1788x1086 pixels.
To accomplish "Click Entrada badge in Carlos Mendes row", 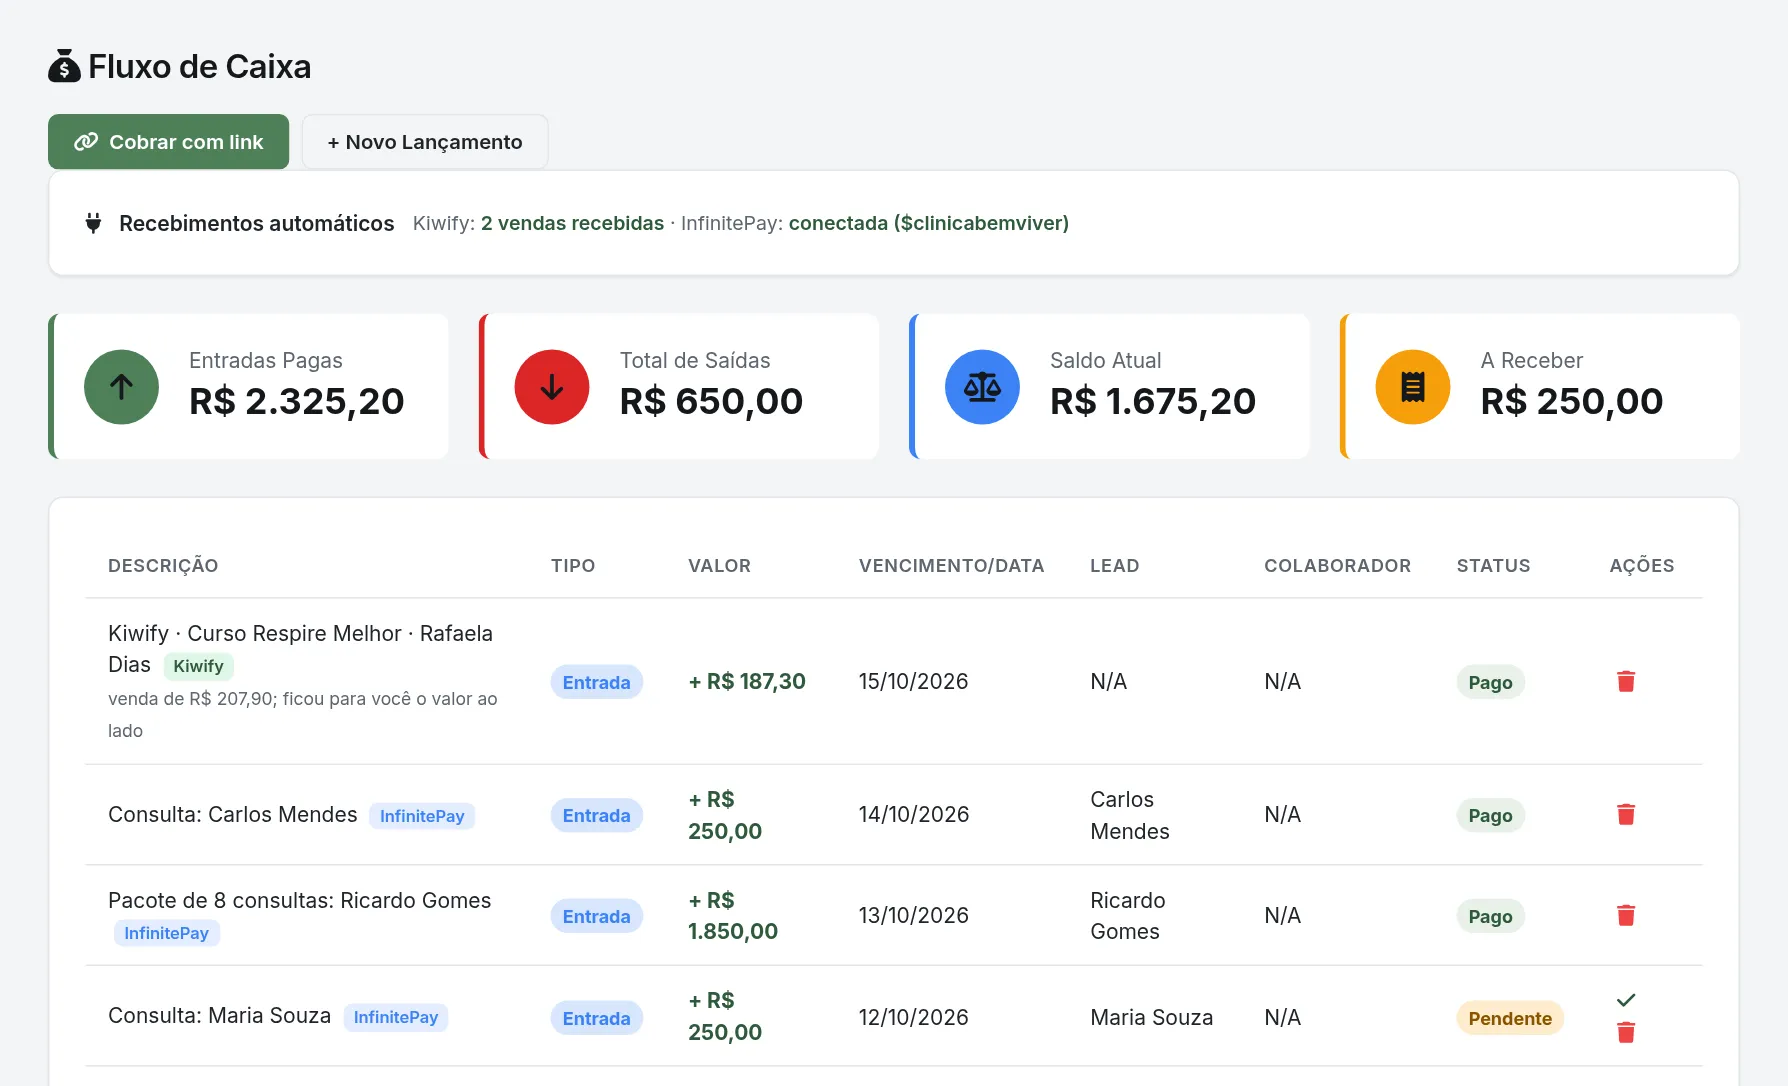I will (x=596, y=815).
